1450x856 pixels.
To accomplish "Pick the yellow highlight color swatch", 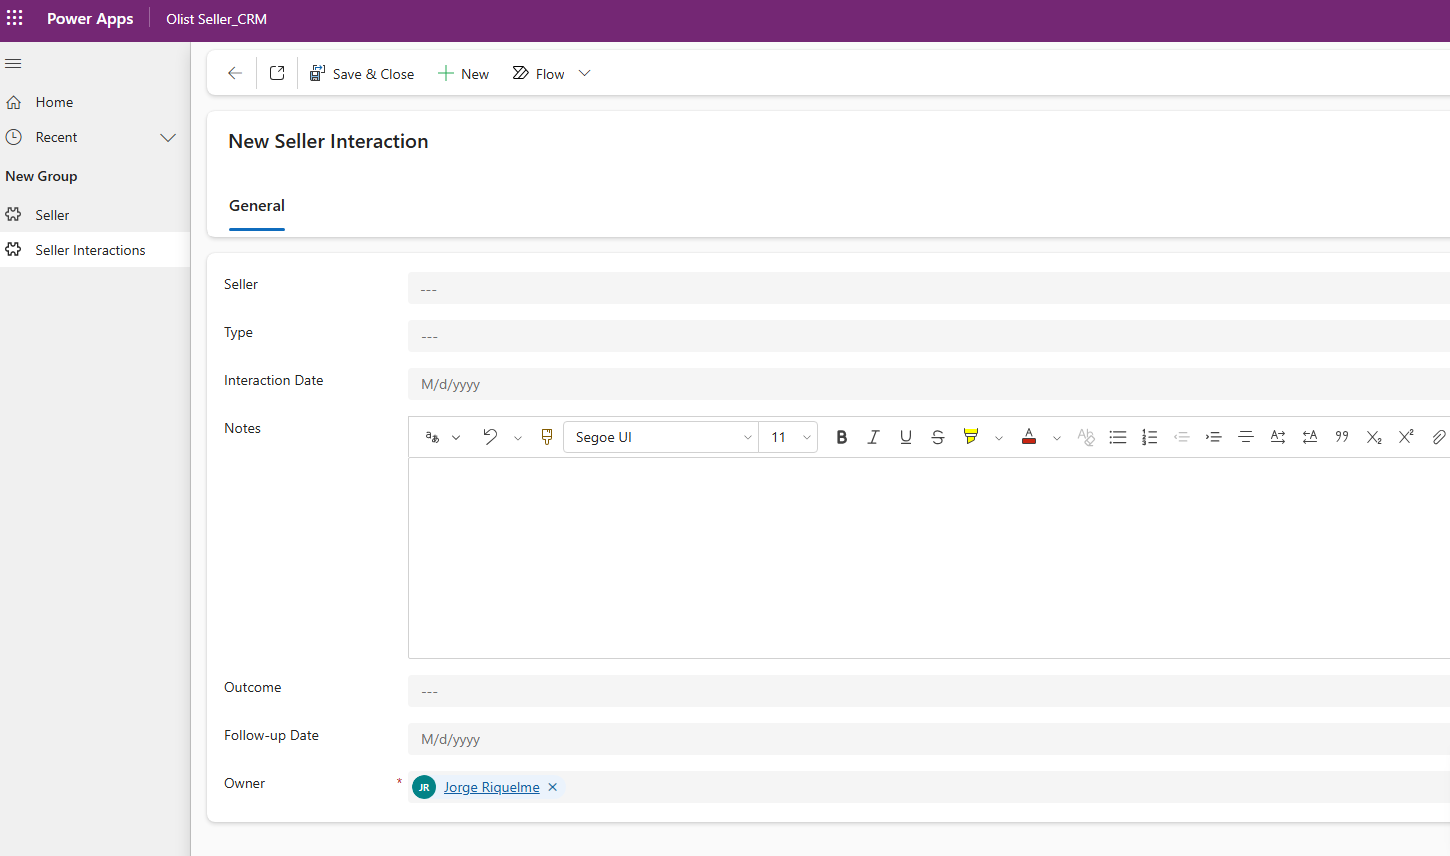I will pyautogui.click(x=970, y=437).
